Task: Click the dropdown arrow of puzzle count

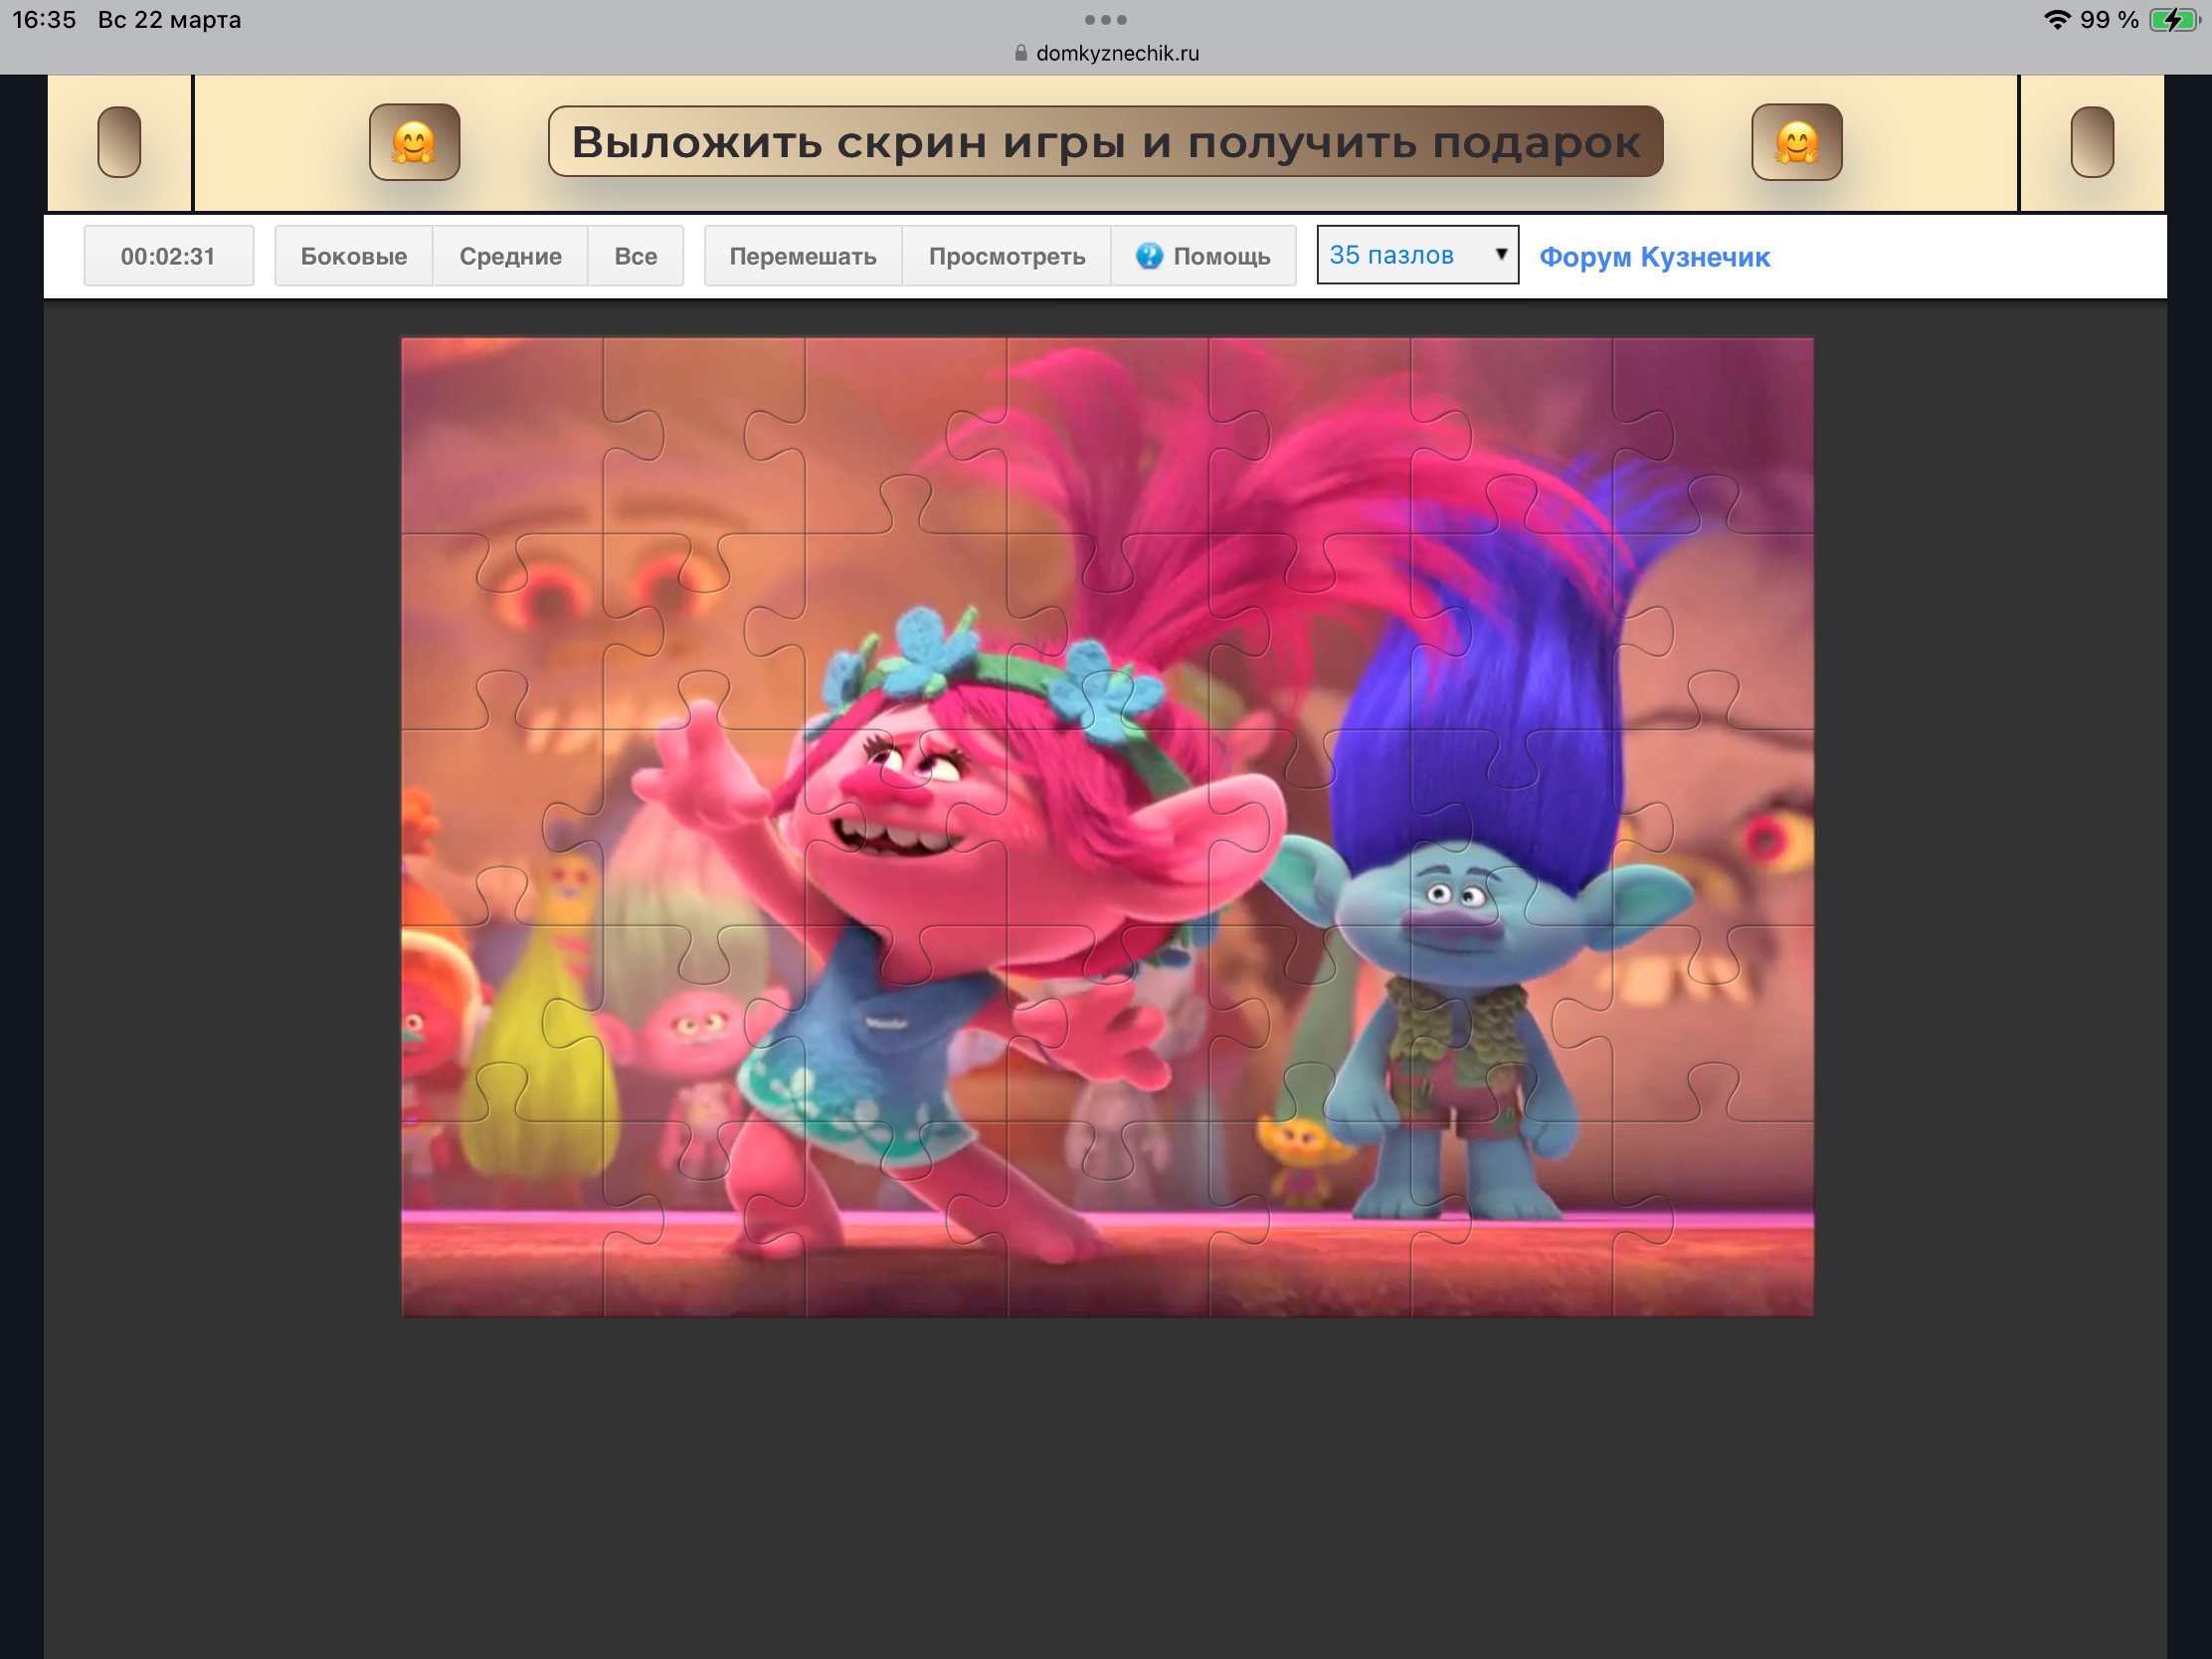Action: (x=1500, y=254)
